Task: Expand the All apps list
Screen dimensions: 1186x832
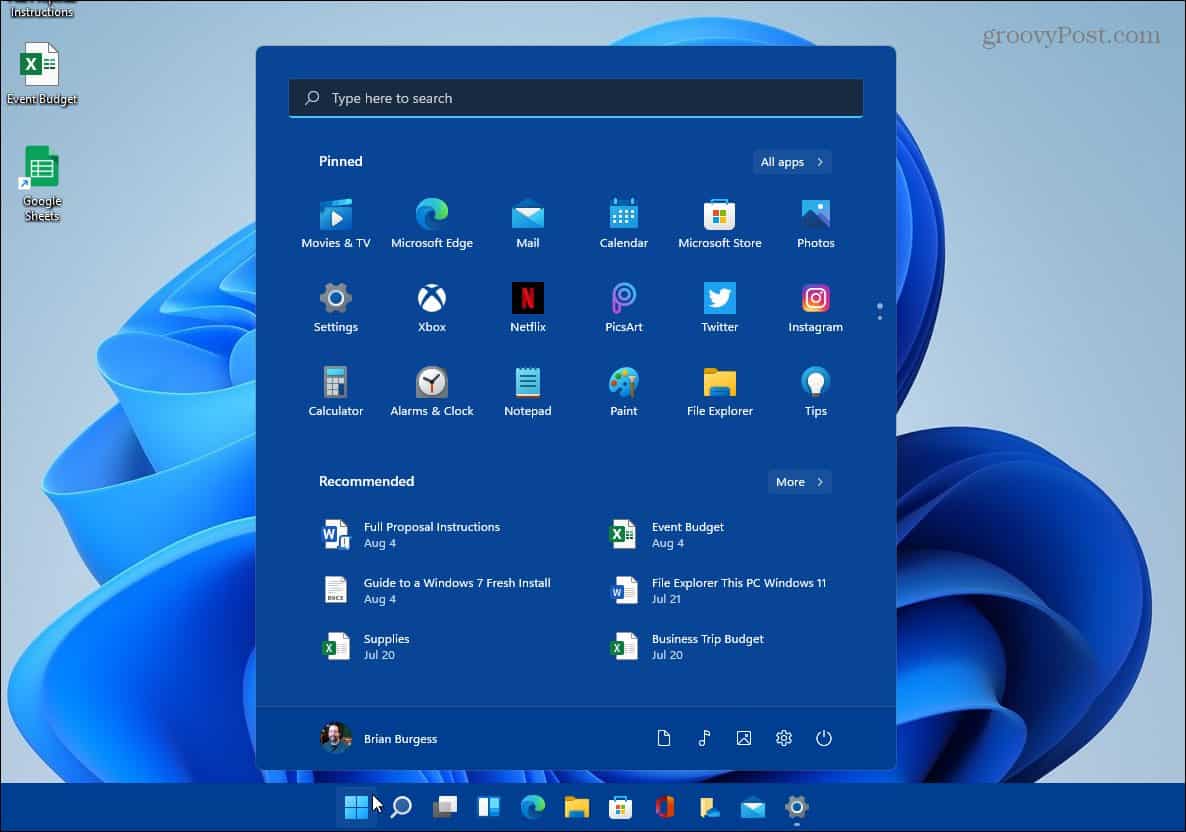Action: point(792,162)
